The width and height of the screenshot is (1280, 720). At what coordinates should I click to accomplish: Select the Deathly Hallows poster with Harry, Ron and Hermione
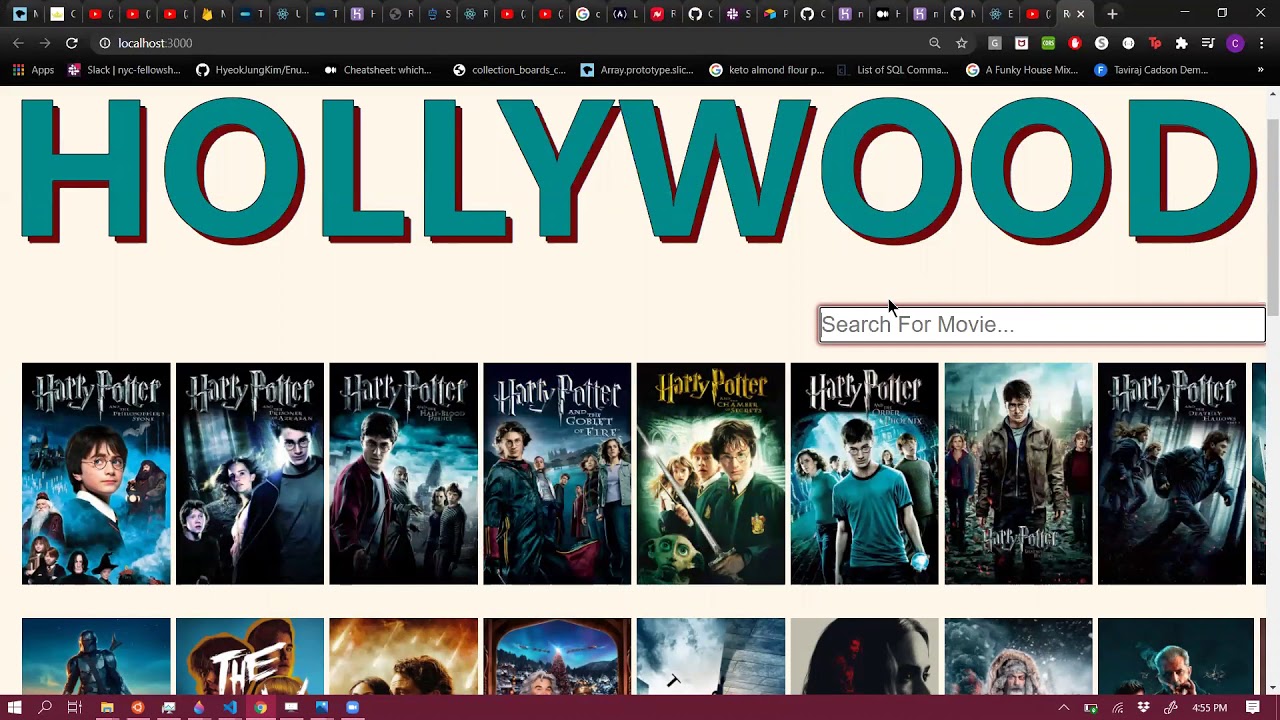tap(1018, 474)
